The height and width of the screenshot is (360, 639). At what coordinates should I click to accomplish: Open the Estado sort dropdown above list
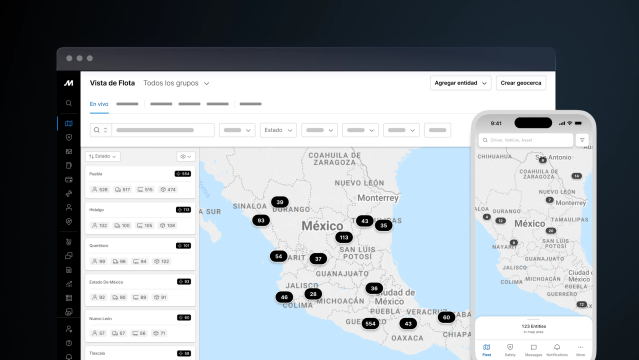click(103, 157)
